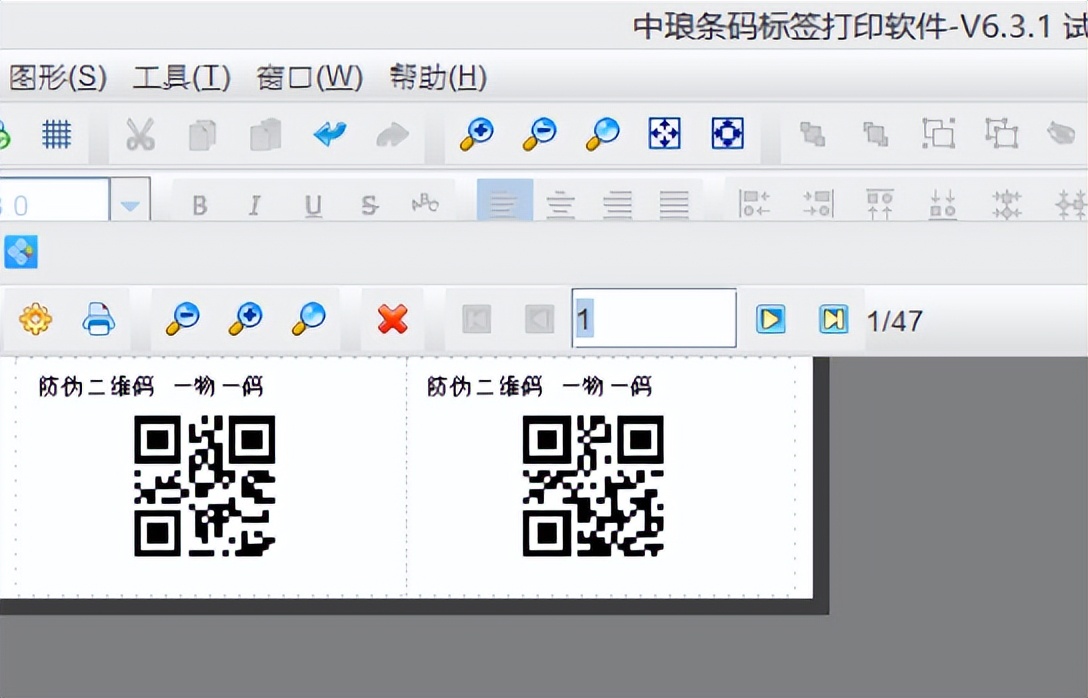Click the send-to-back layer icon
Viewport: 1088px width, 698px height.
click(x=875, y=134)
